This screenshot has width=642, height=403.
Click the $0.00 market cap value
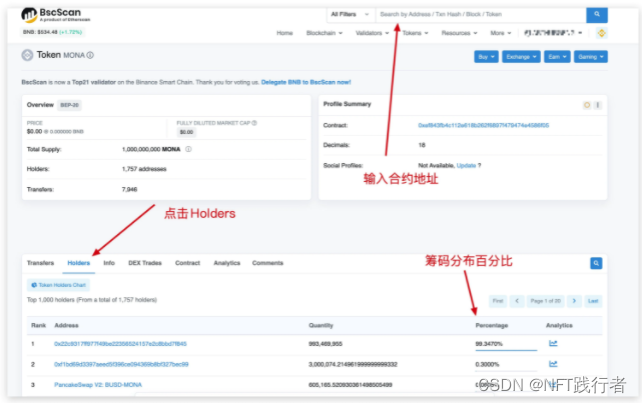point(186,132)
